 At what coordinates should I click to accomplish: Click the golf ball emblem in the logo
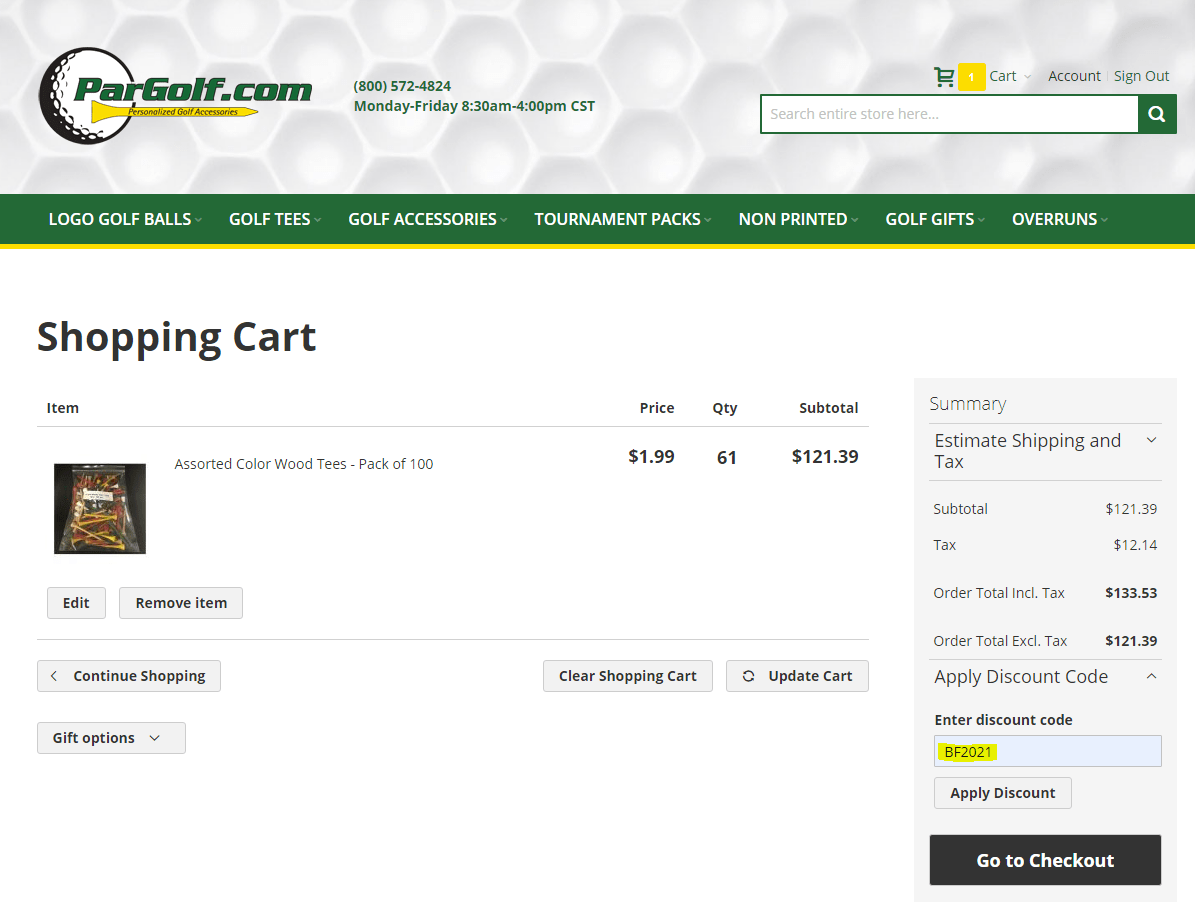point(86,95)
